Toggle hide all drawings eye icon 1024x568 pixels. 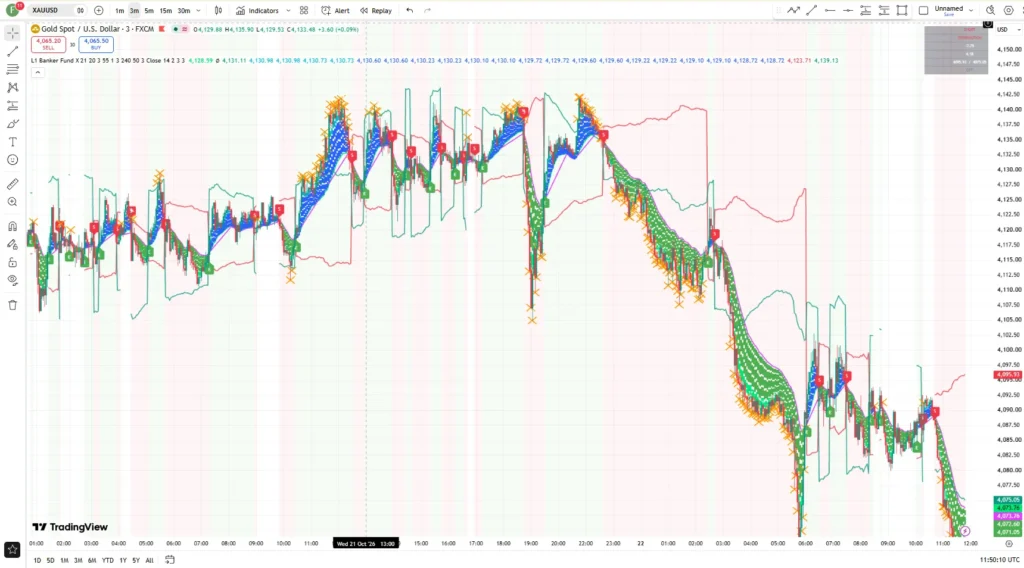click(x=12, y=280)
